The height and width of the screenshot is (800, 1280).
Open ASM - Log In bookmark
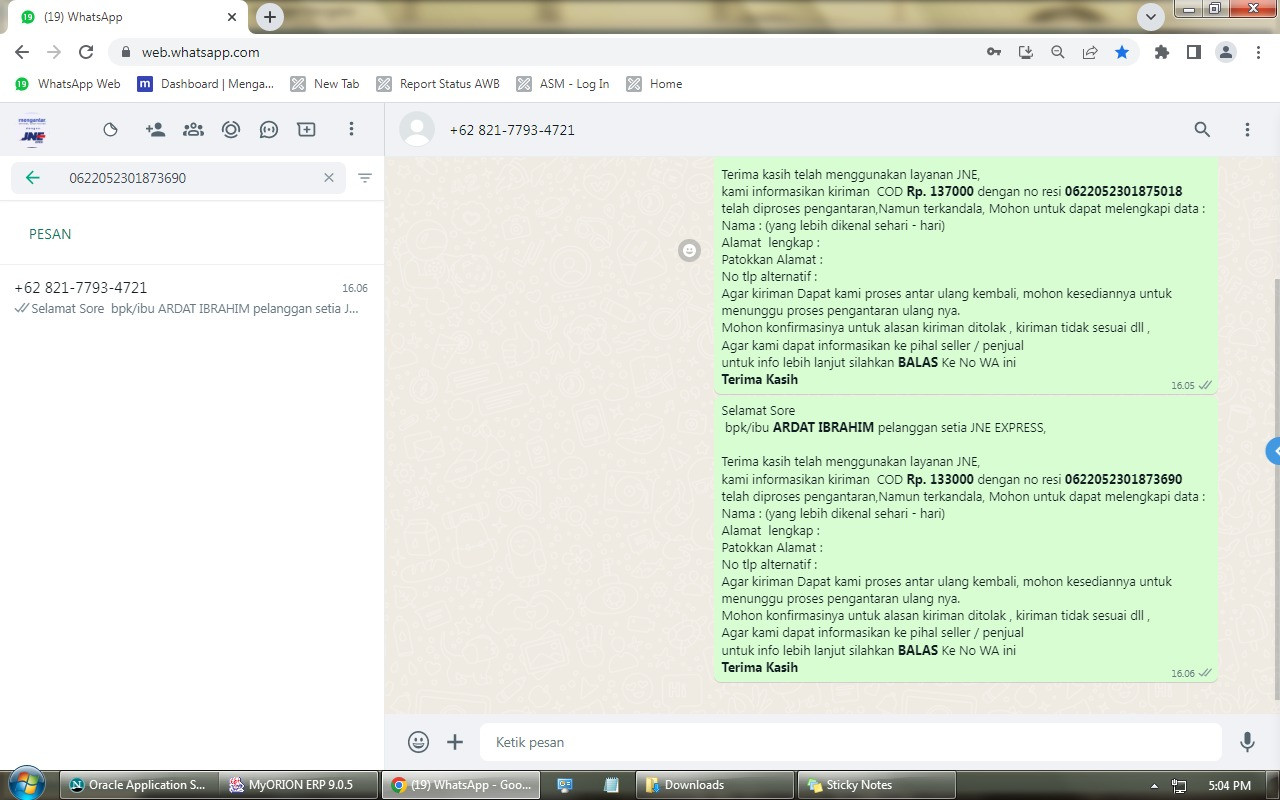click(x=563, y=84)
